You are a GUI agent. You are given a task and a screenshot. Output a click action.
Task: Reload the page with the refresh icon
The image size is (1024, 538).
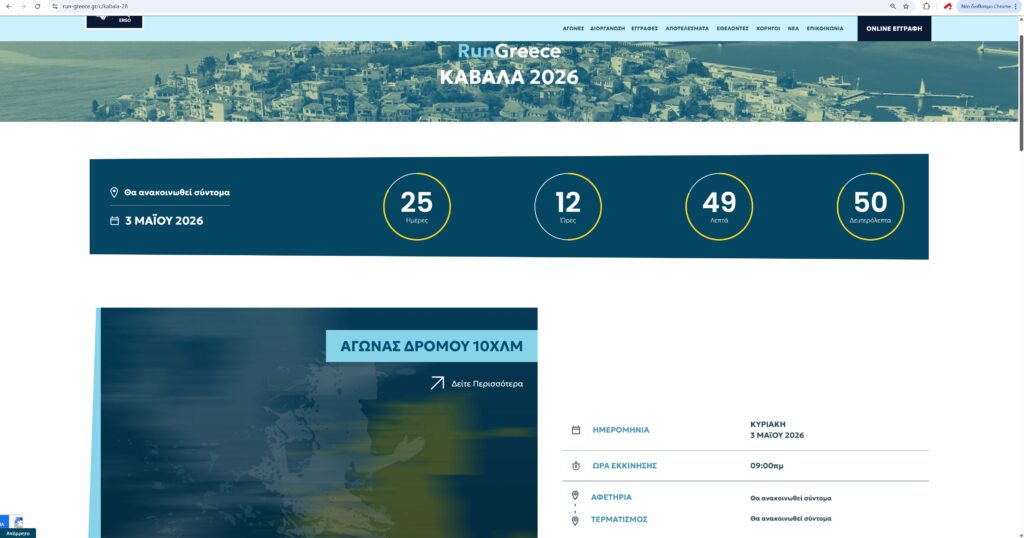37,6
